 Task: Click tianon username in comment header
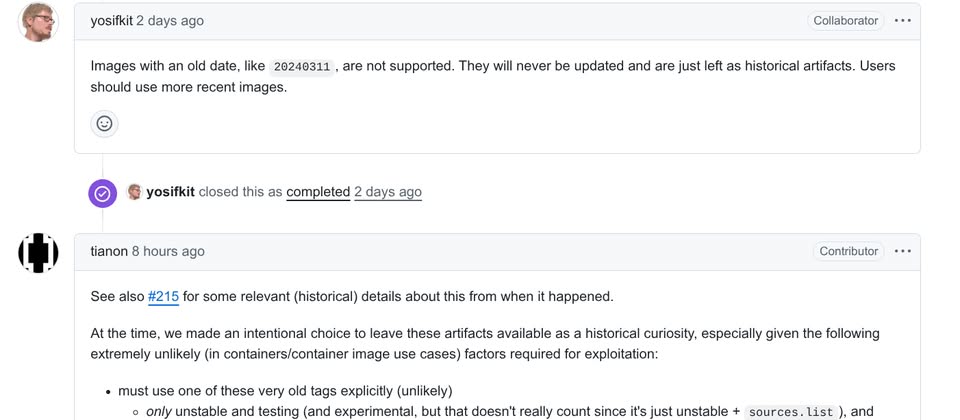109,251
